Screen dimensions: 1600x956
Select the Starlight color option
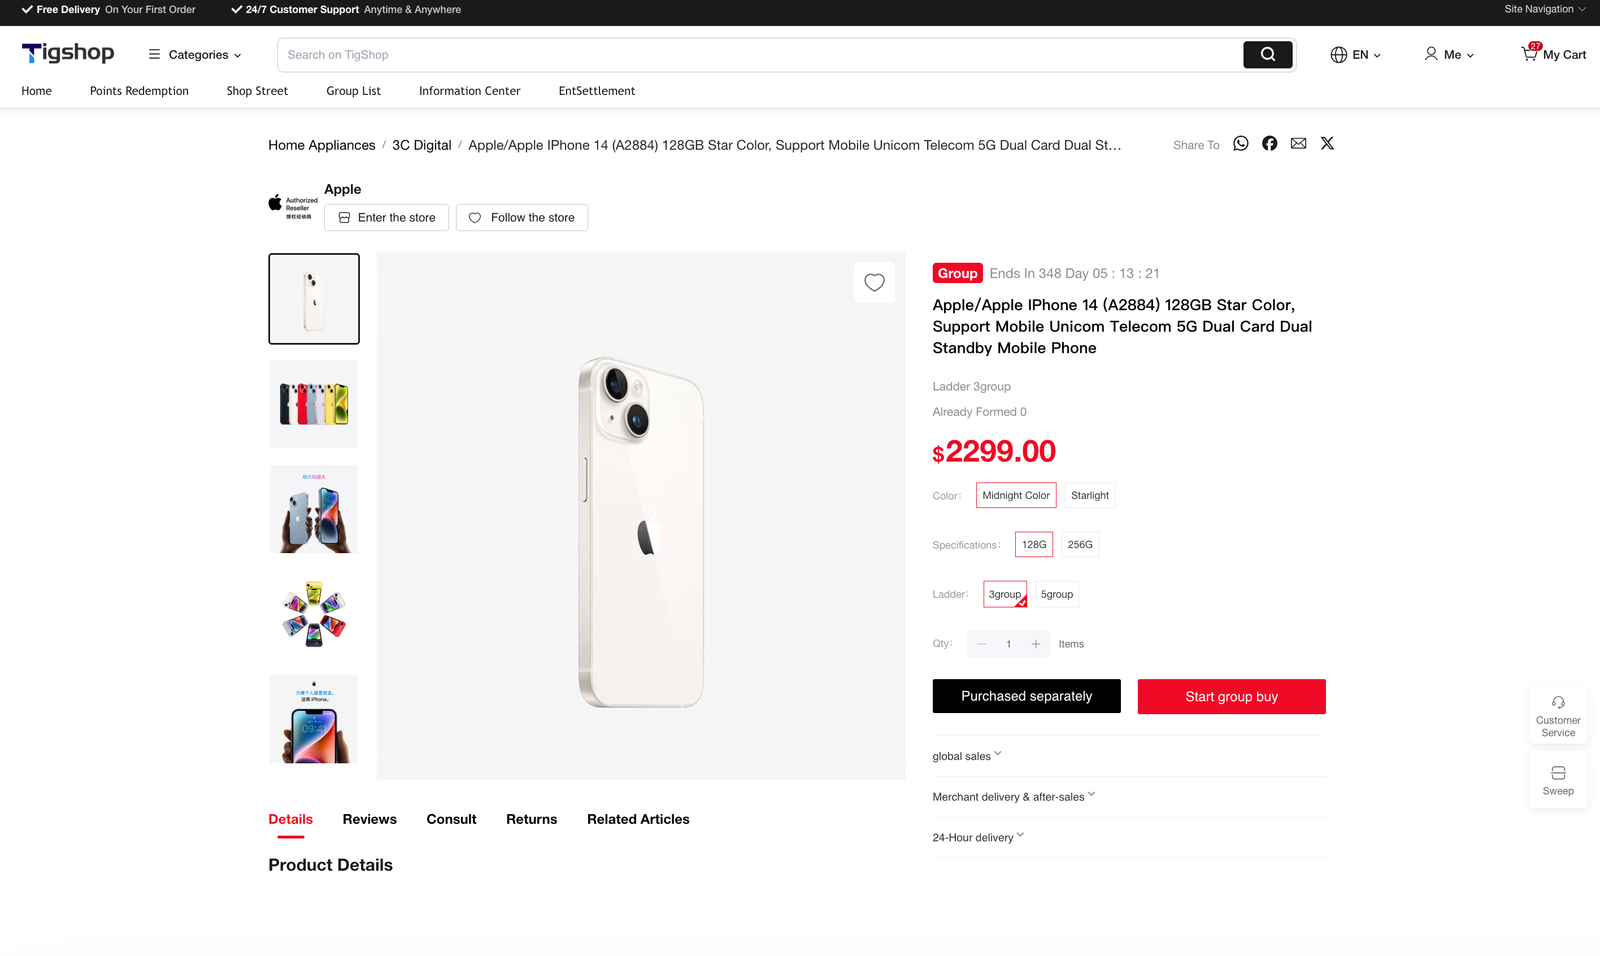1089,496
